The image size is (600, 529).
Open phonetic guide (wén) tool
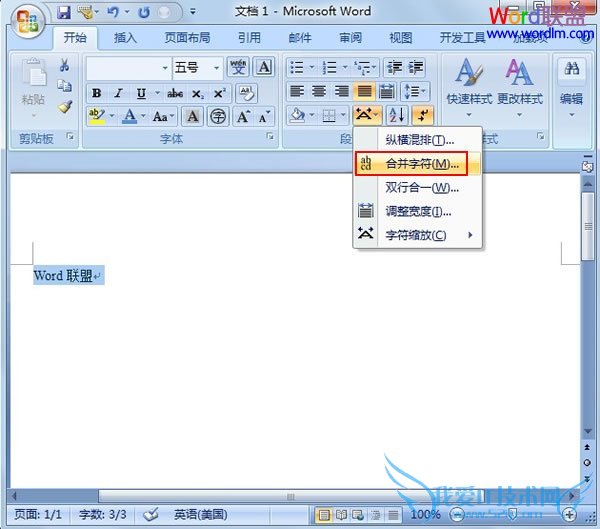coord(238,67)
